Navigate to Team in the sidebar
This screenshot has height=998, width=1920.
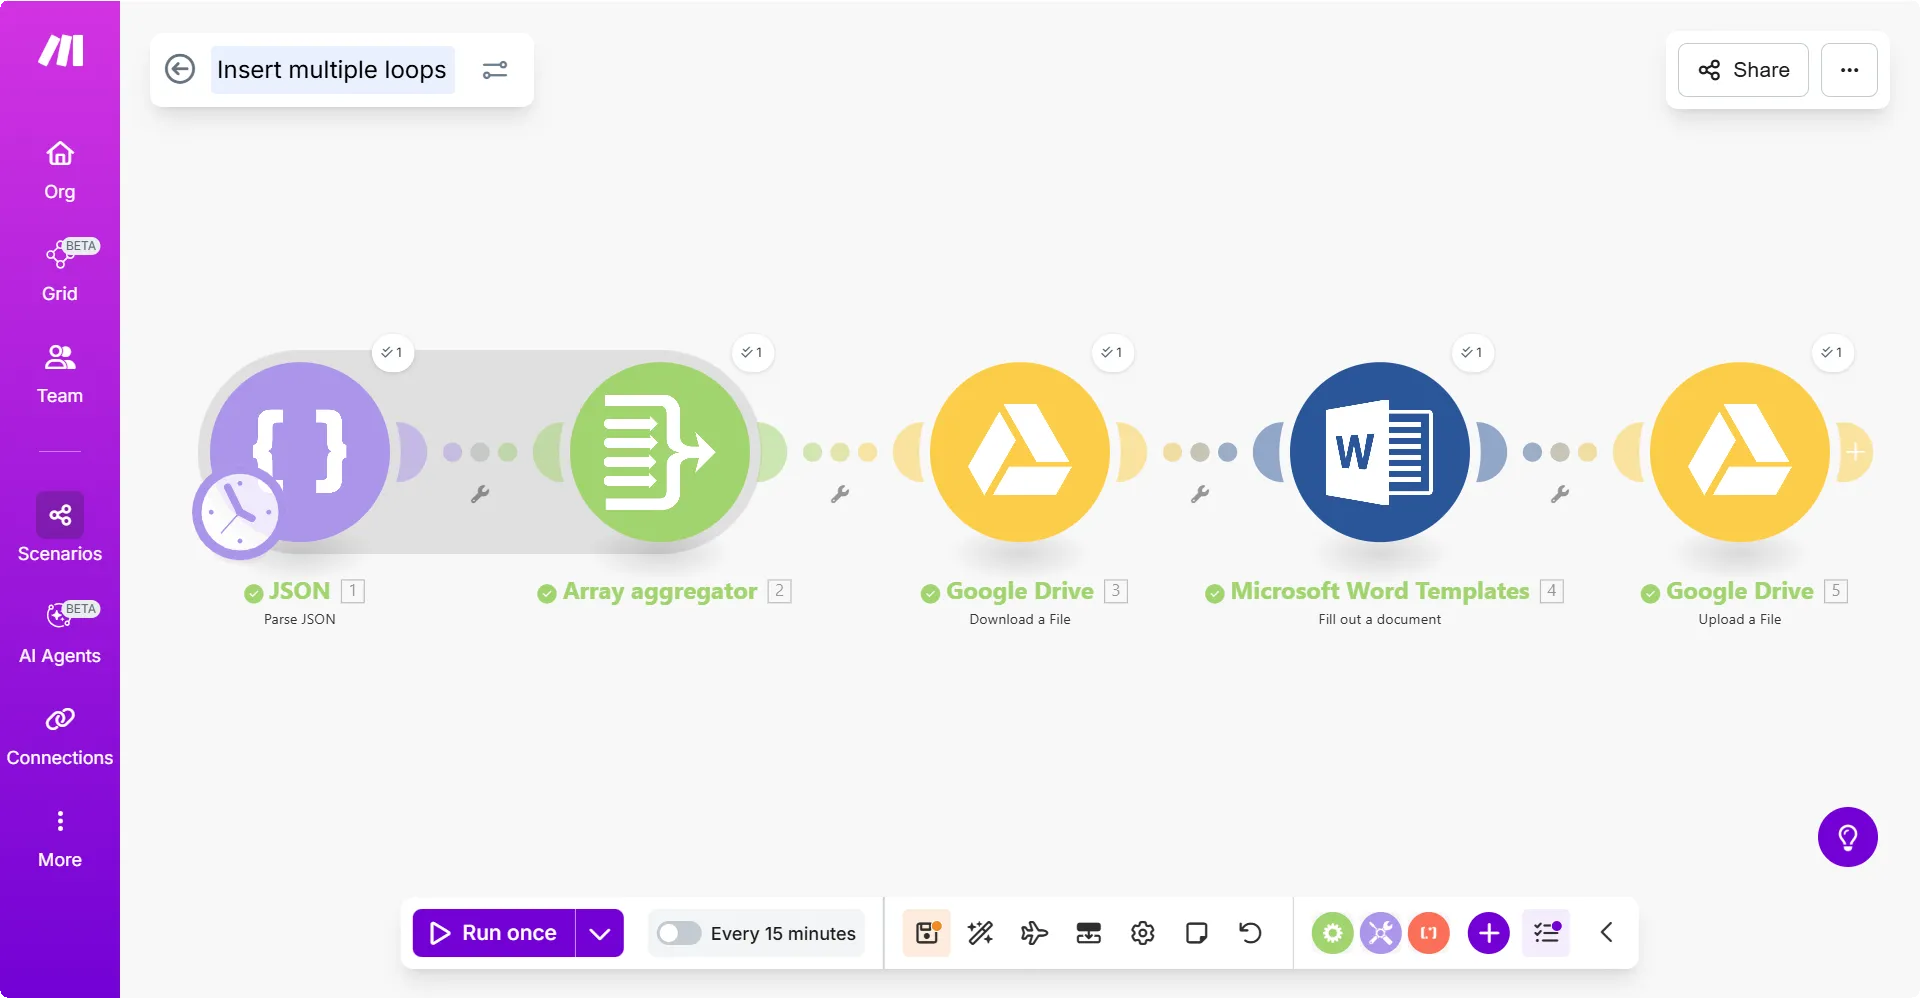pyautogui.click(x=60, y=375)
